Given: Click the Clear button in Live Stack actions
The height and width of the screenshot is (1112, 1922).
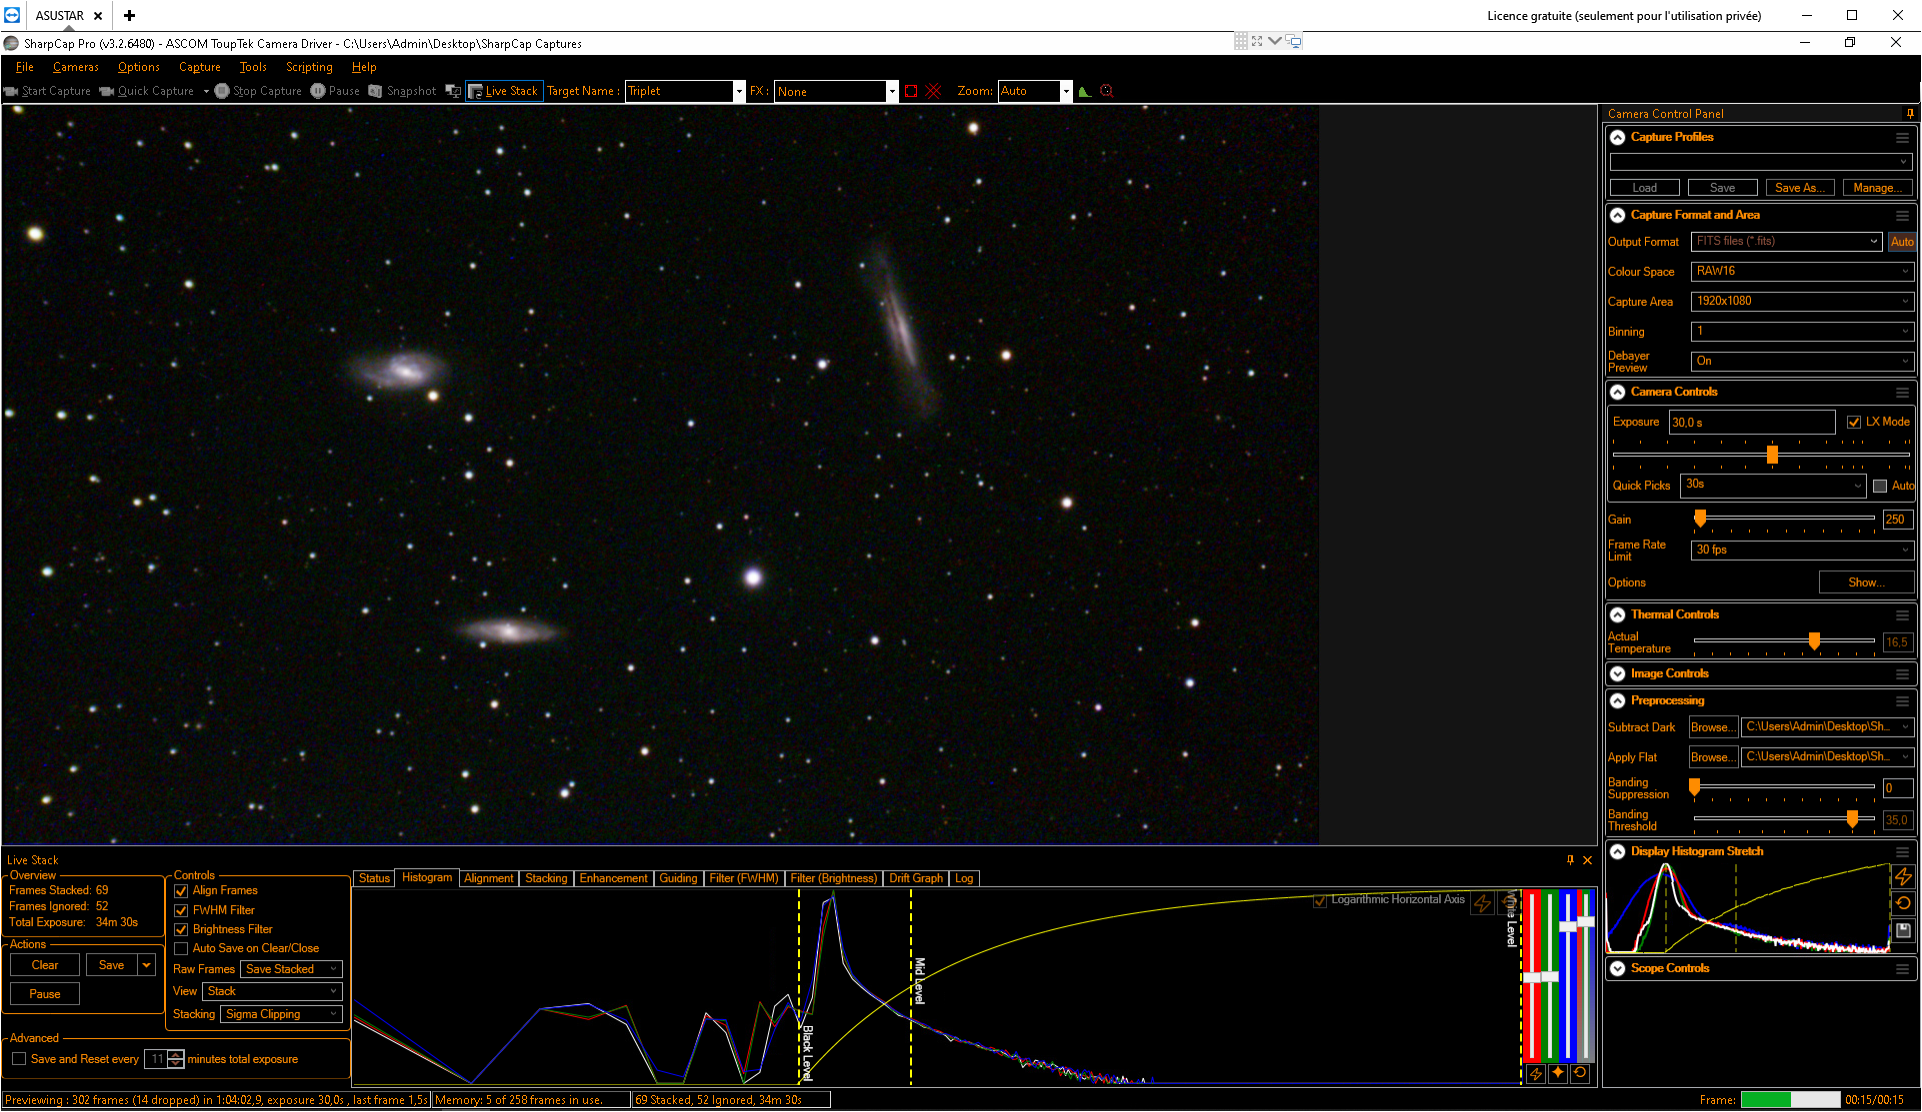Looking at the screenshot, I should (45, 965).
